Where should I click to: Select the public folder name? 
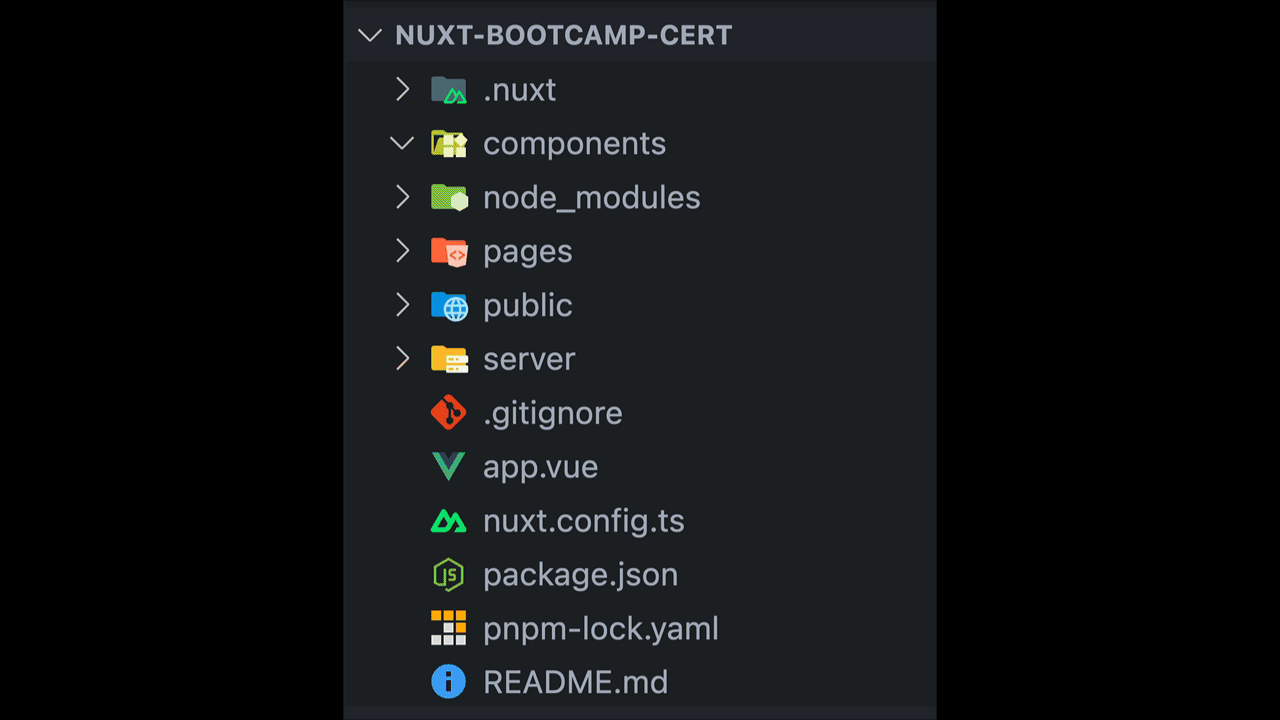tap(527, 305)
